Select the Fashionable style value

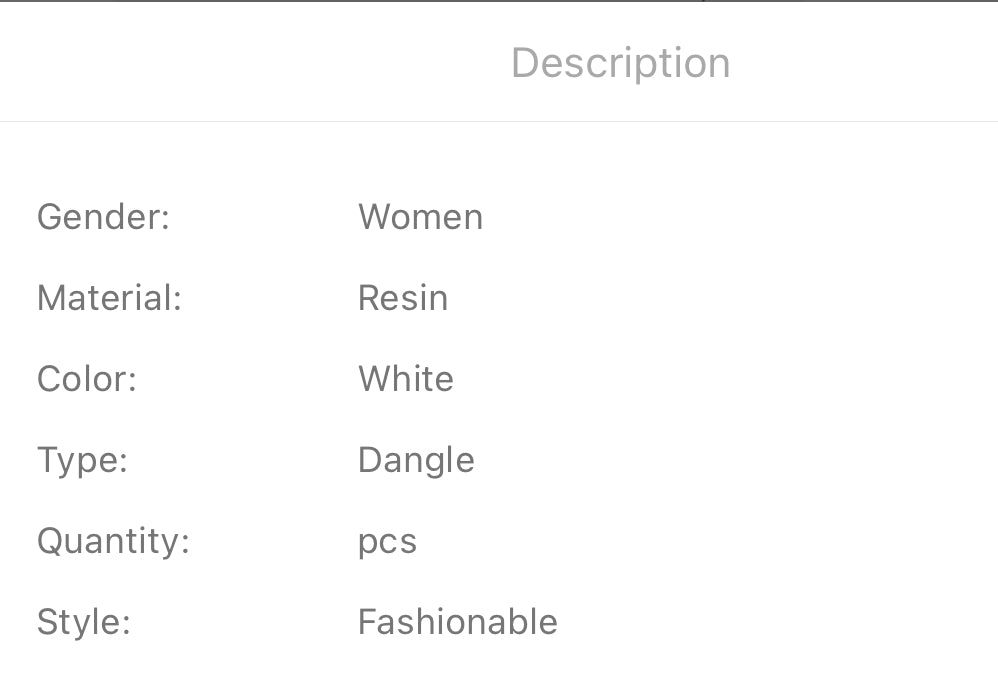pyautogui.click(x=458, y=622)
